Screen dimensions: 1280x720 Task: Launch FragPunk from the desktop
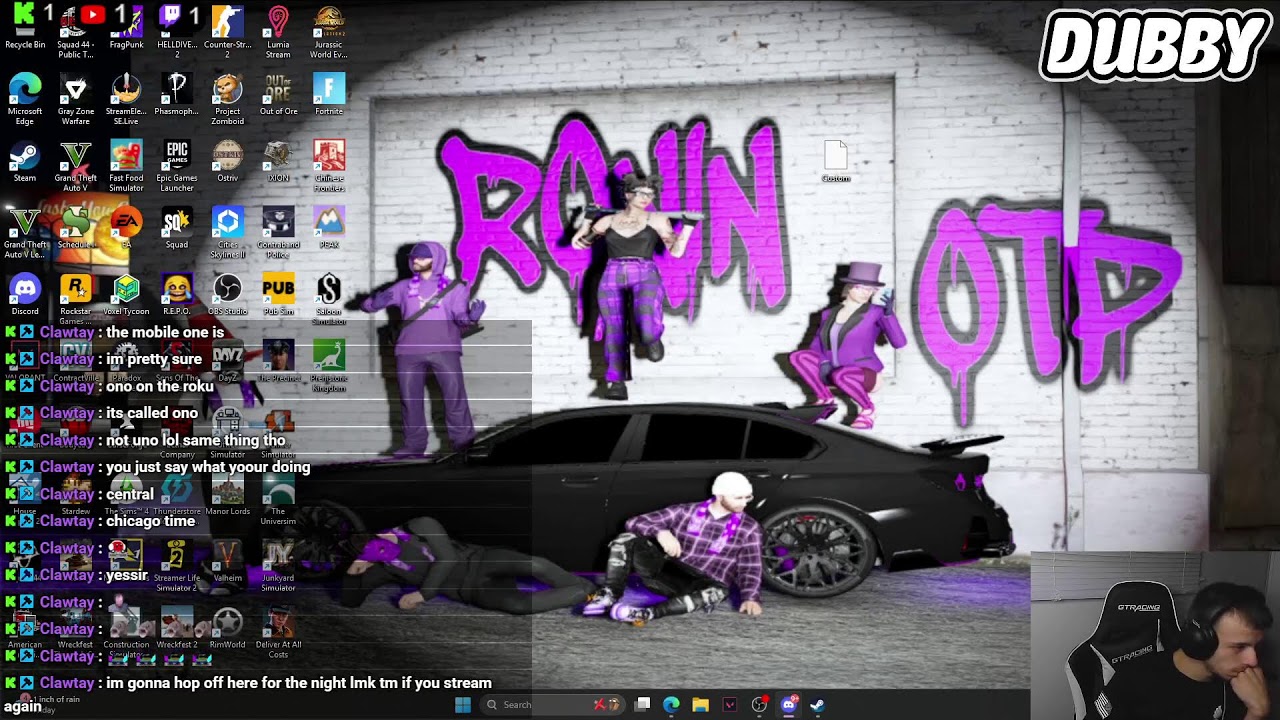(x=126, y=28)
